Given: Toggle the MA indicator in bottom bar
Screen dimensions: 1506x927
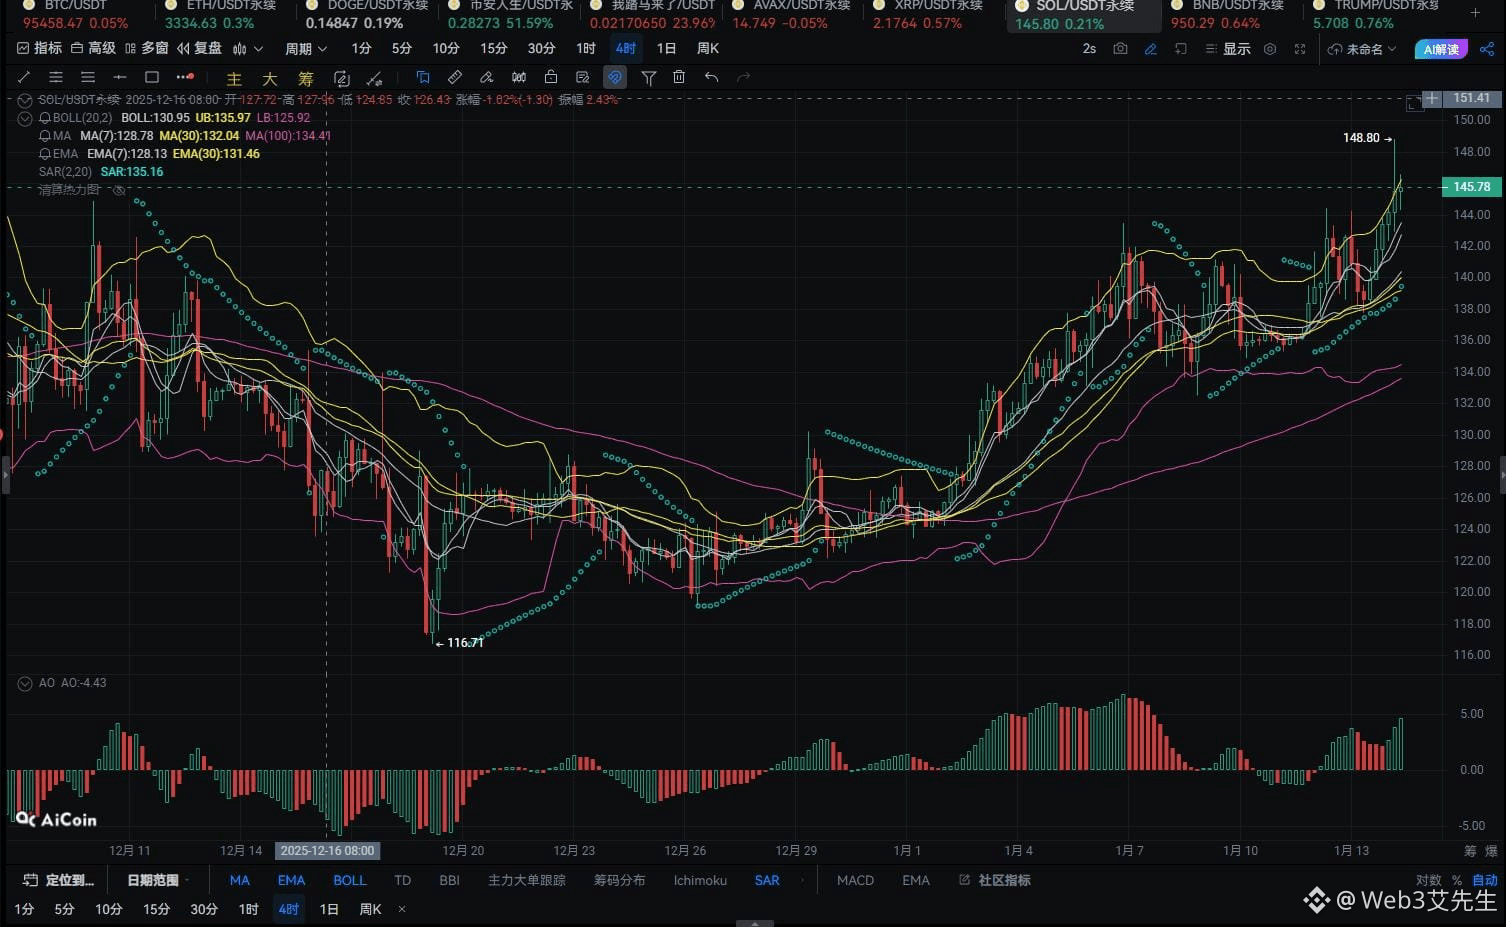Looking at the screenshot, I should click(239, 880).
